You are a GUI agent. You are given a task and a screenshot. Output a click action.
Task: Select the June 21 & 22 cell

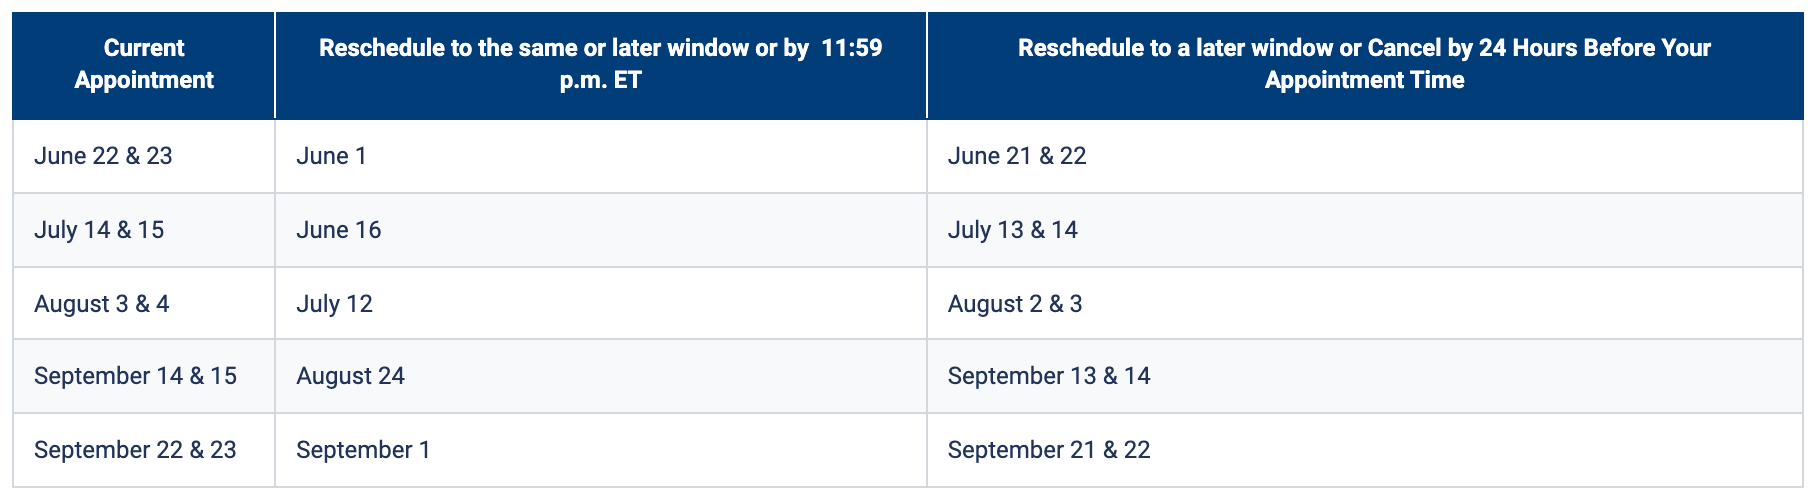pos(1016,156)
